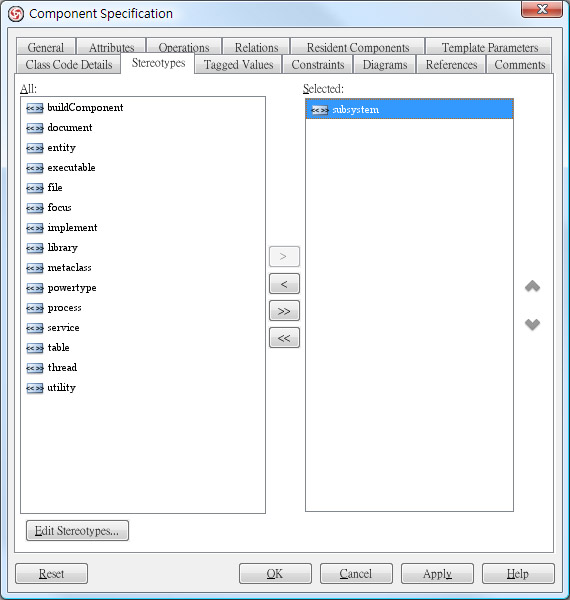This screenshot has width=570, height=600.
Task: Confirm changes with the OK button
Action: (275, 574)
